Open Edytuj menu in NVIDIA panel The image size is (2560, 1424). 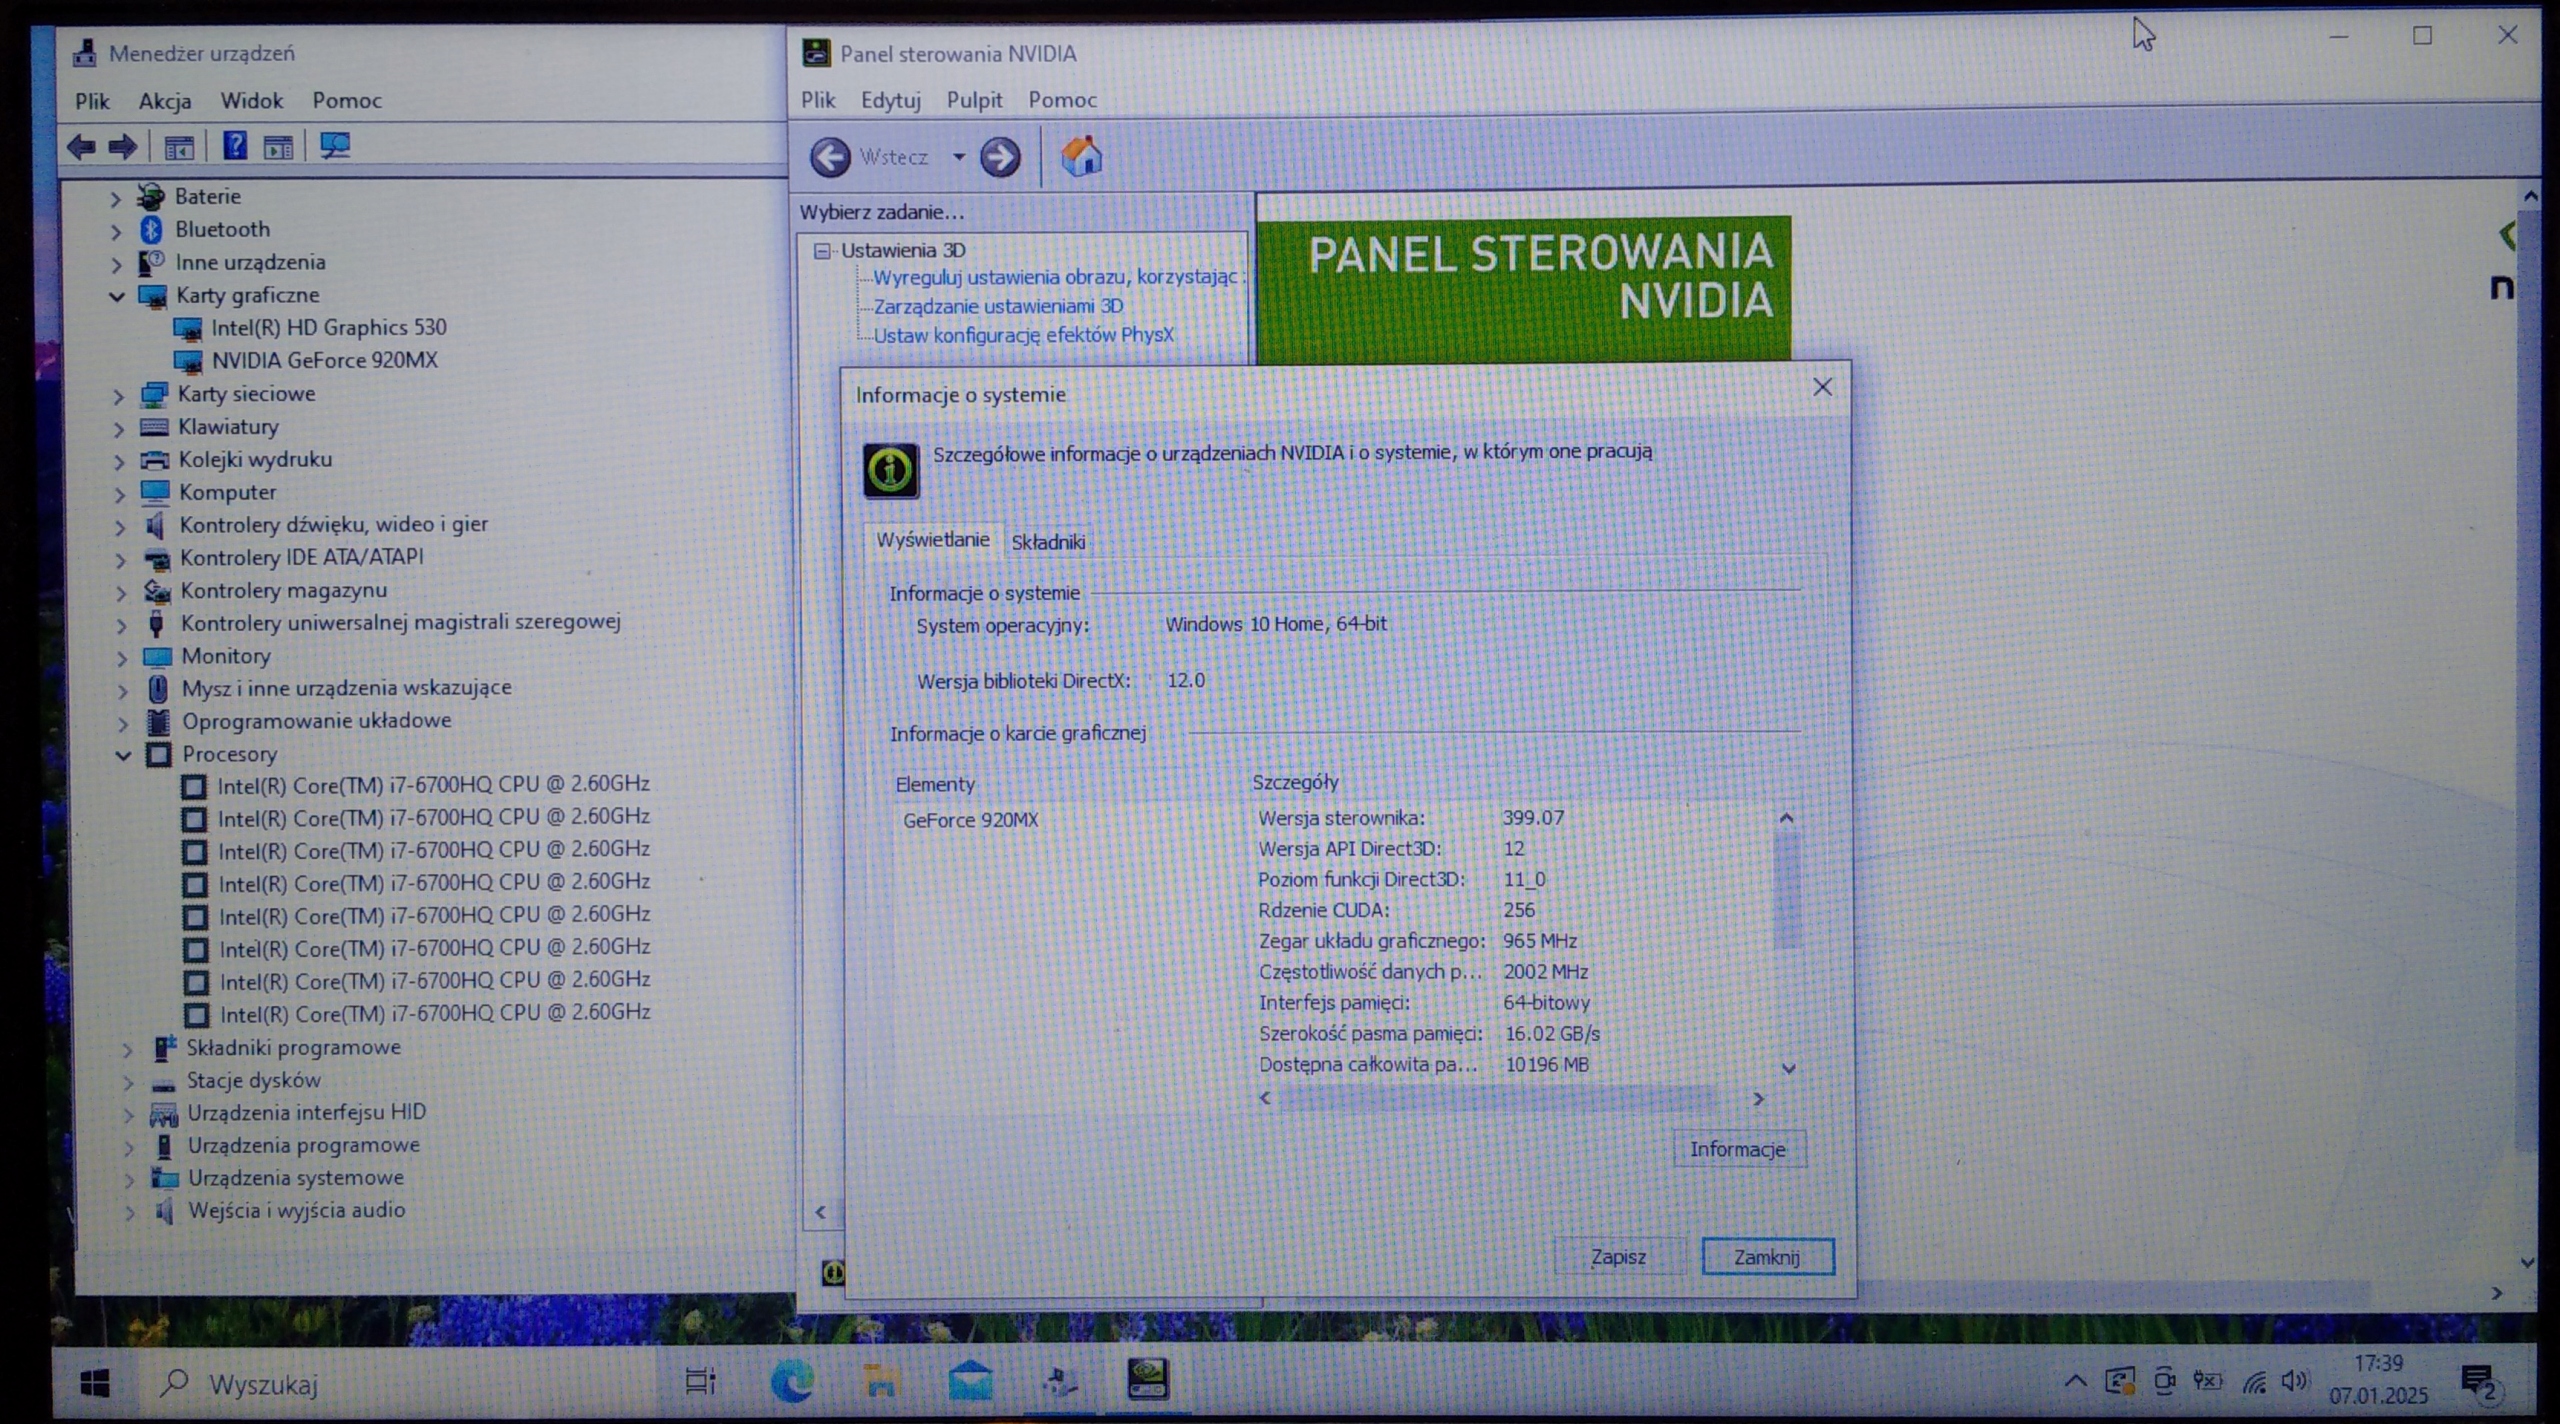tap(890, 100)
